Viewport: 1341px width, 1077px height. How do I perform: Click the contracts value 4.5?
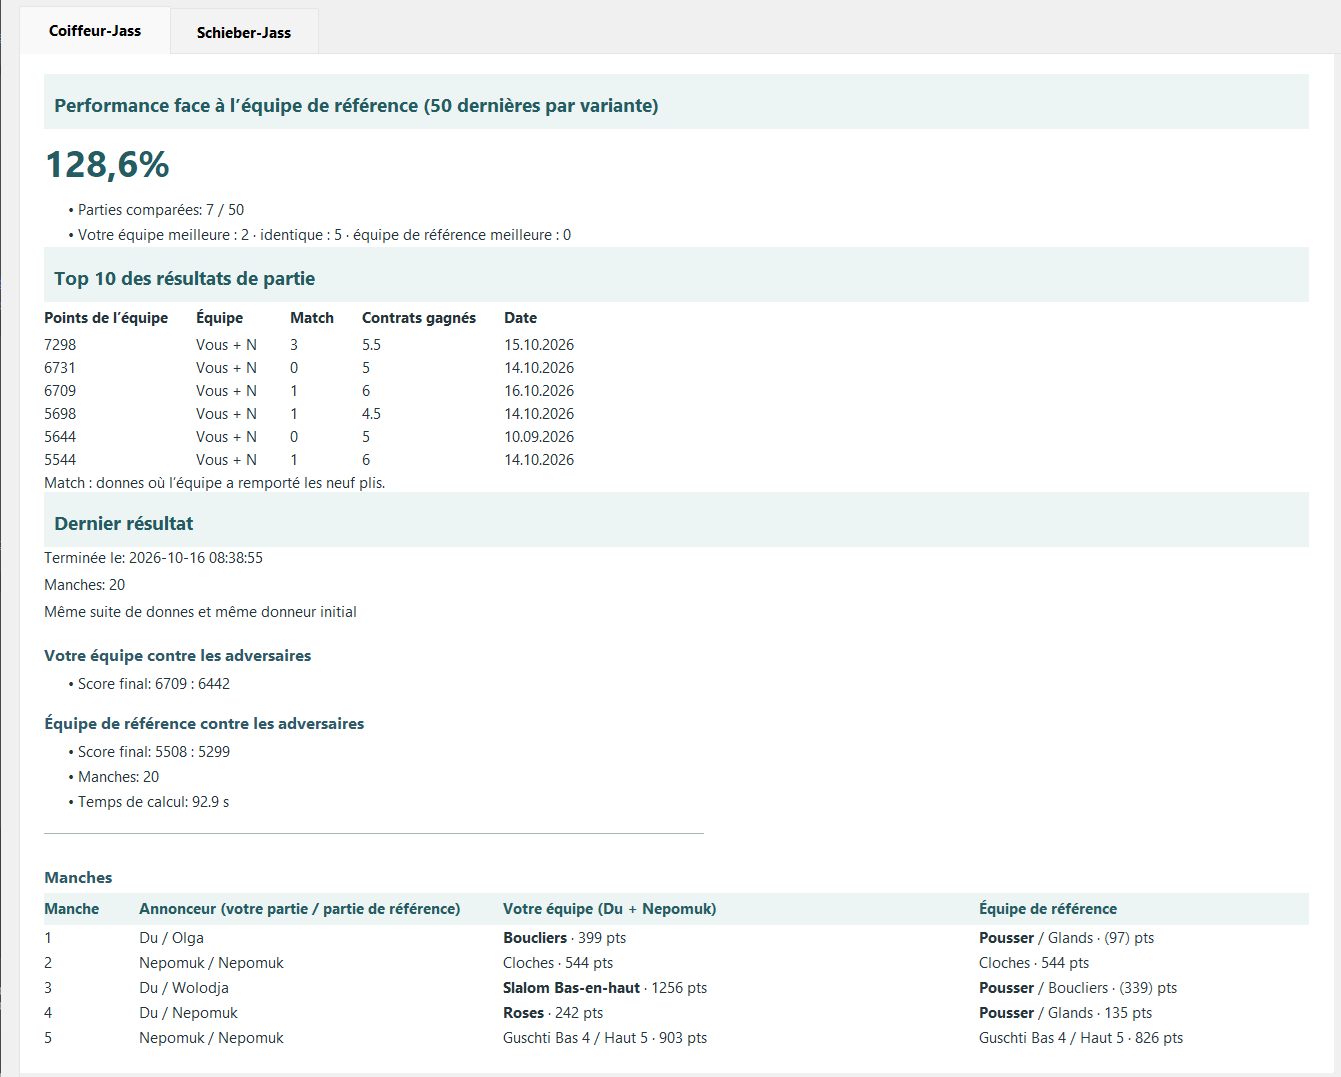point(371,414)
